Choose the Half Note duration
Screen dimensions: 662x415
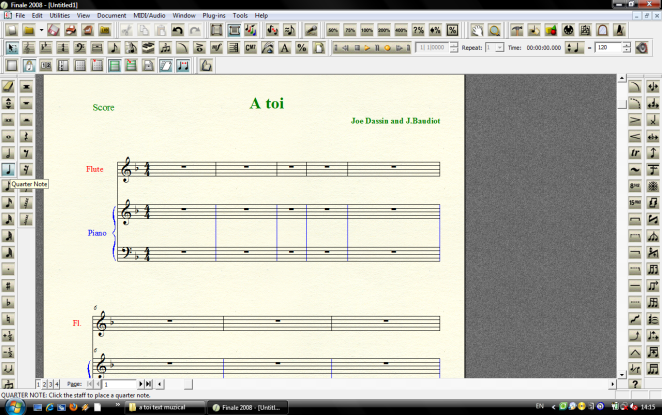click(8, 153)
